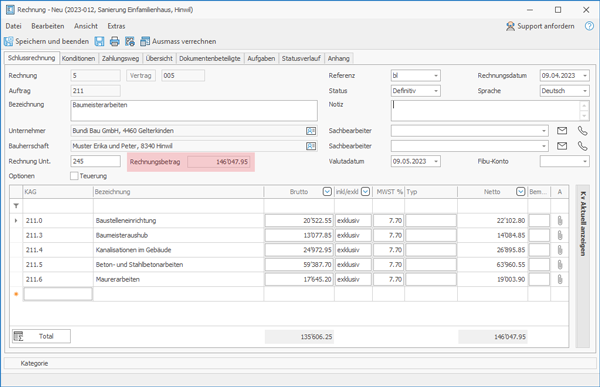Open the Brutto column dropdown arrow
The width and height of the screenshot is (600, 387).
(x=327, y=191)
